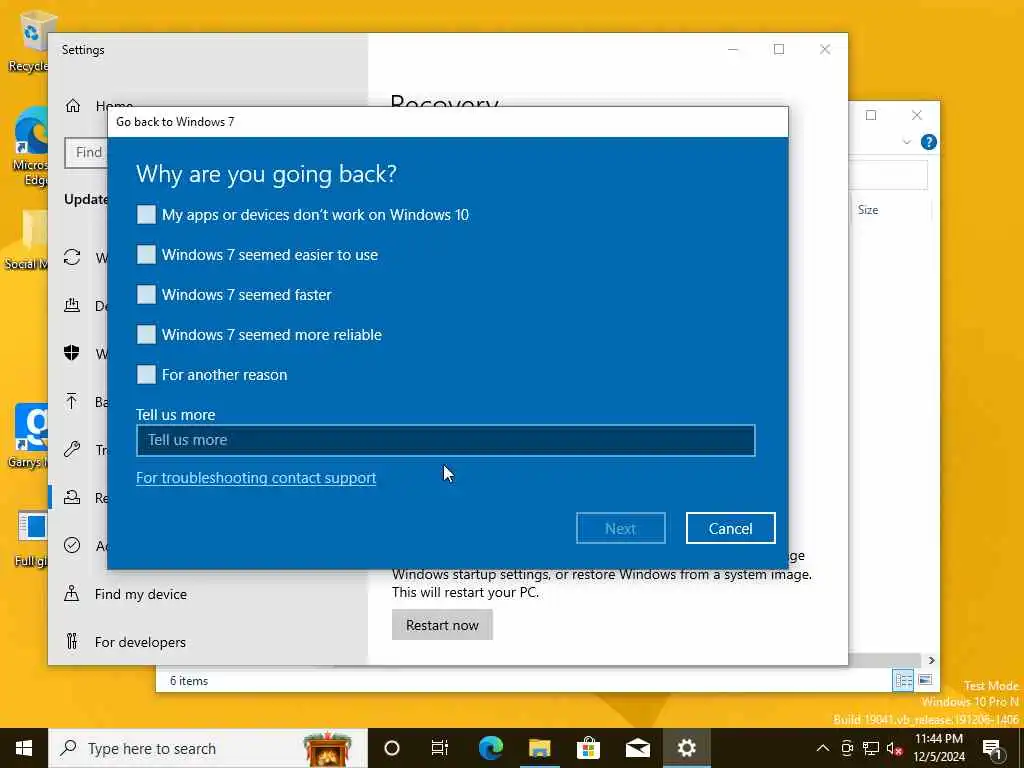This screenshot has width=1024, height=768.
Task: Open Cortana circle icon on taskbar
Action: (392, 748)
